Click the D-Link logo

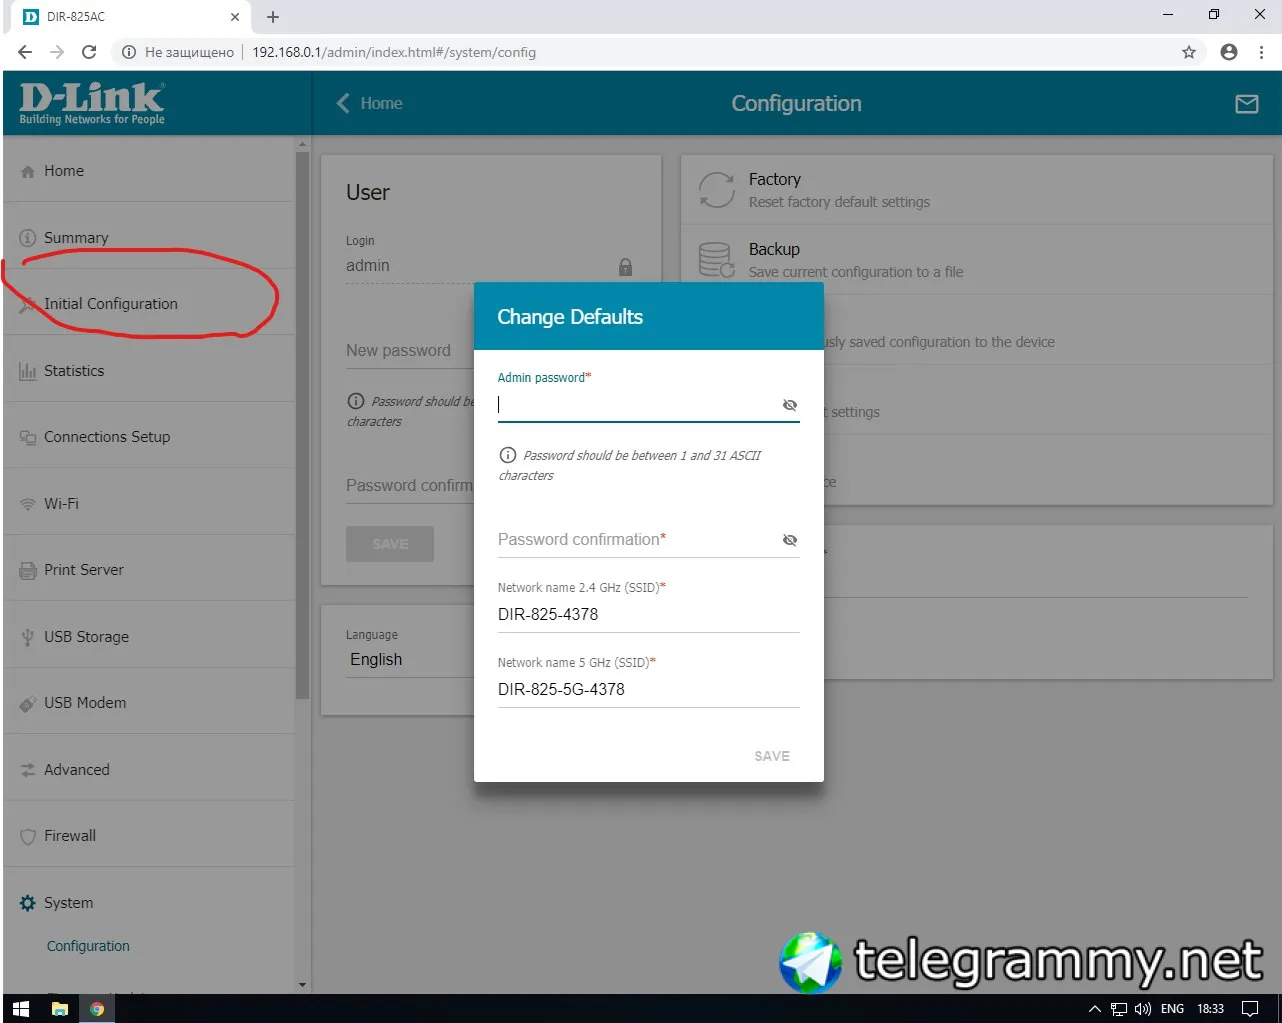tap(92, 103)
